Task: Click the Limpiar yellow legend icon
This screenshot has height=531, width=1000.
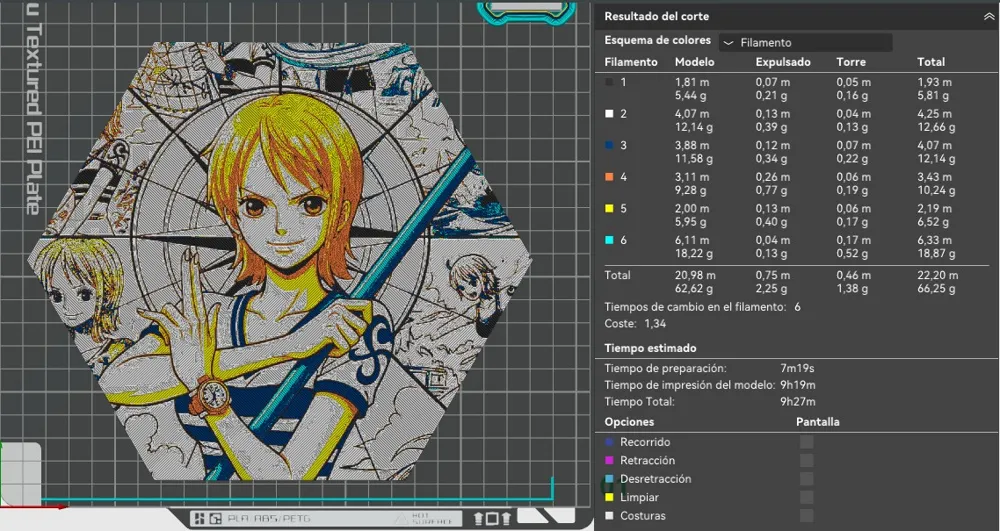Action: pyautogui.click(x=609, y=497)
